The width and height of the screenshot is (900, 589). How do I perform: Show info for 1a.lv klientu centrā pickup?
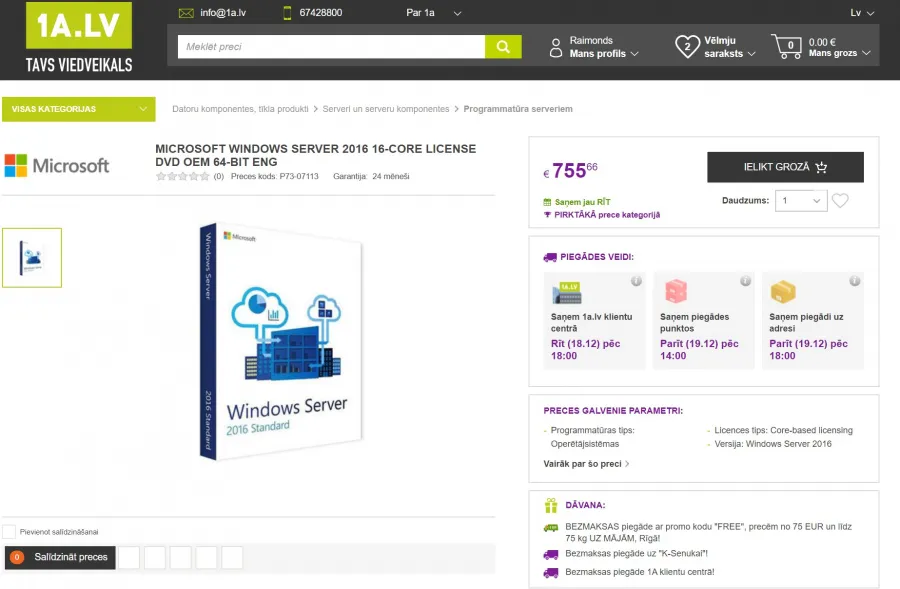tap(636, 281)
